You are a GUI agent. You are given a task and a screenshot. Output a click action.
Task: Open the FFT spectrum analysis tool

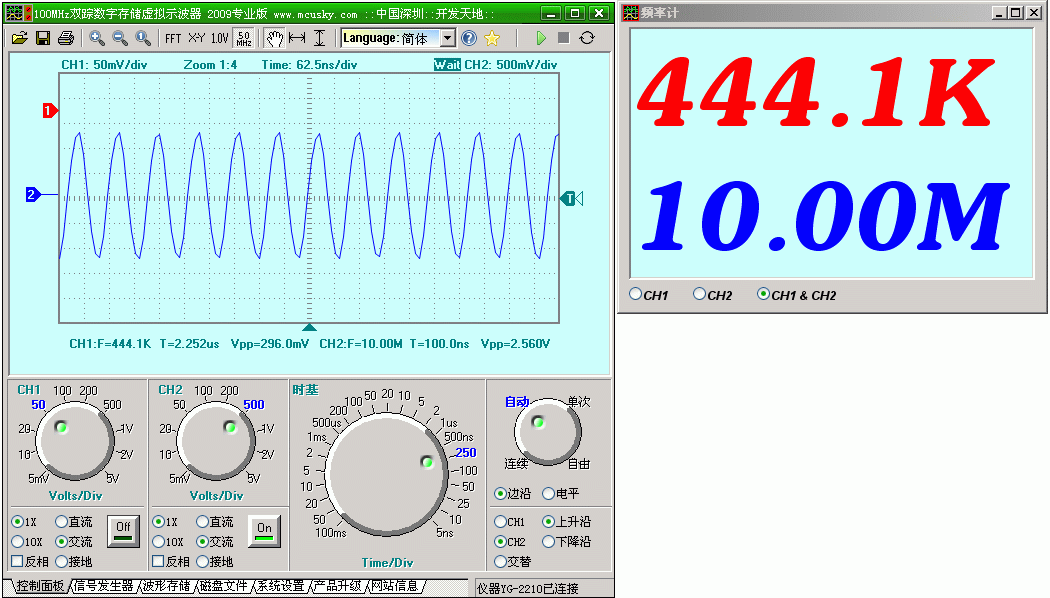coord(173,38)
